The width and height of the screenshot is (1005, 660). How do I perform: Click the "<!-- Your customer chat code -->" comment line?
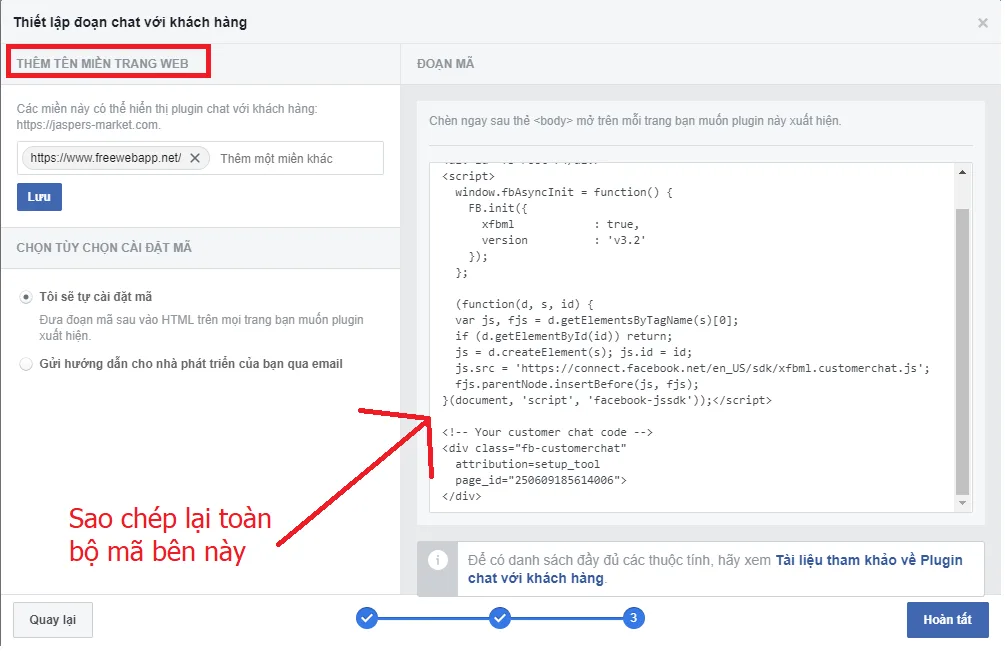click(x=547, y=433)
